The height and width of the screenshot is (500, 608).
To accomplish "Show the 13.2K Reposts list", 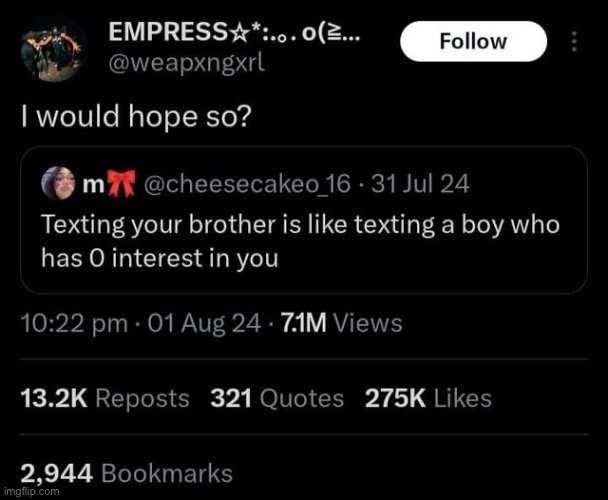I will pos(105,398).
